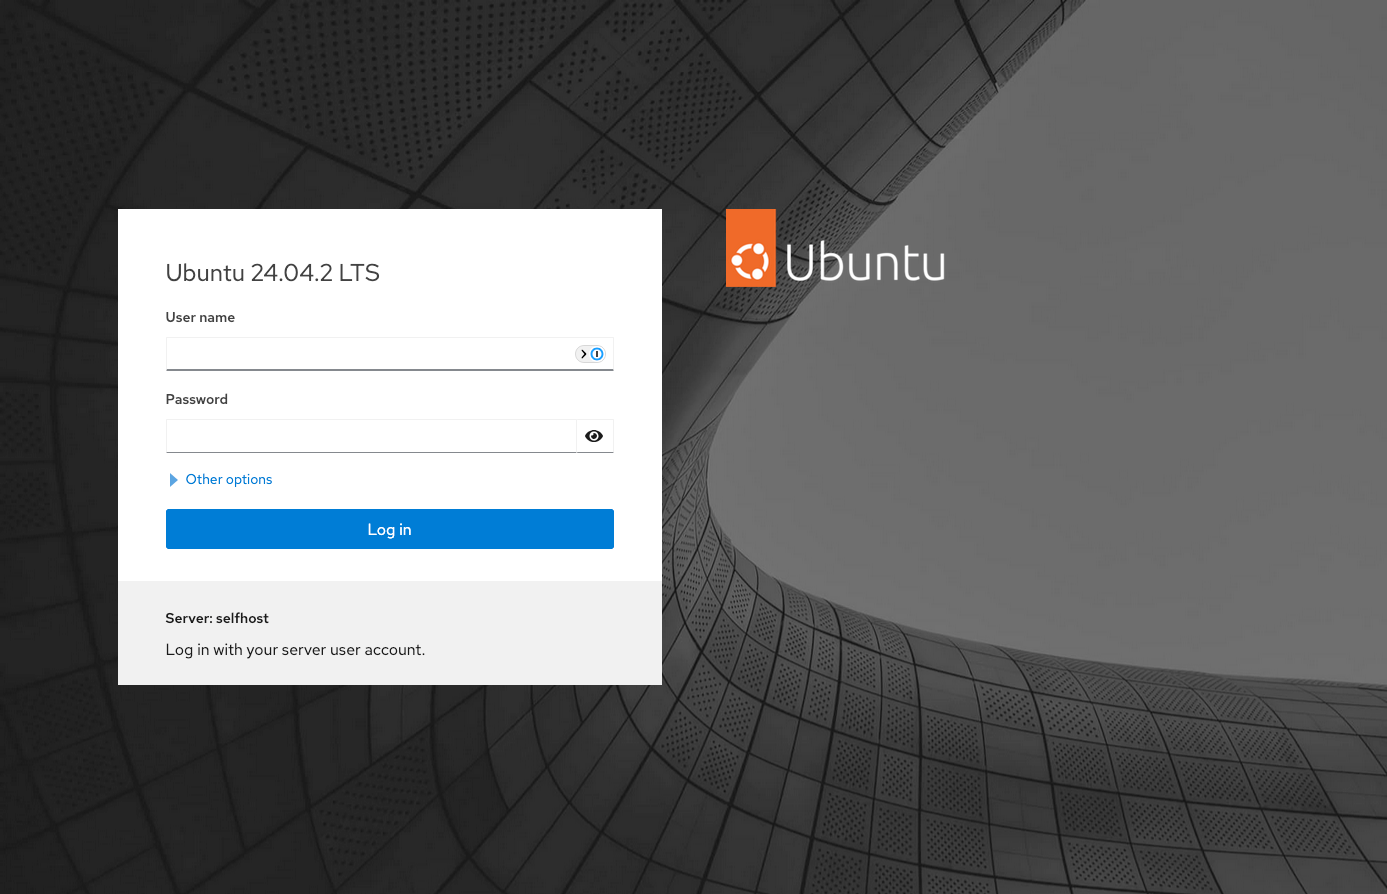
Task: Click the Password label
Action: pos(197,399)
